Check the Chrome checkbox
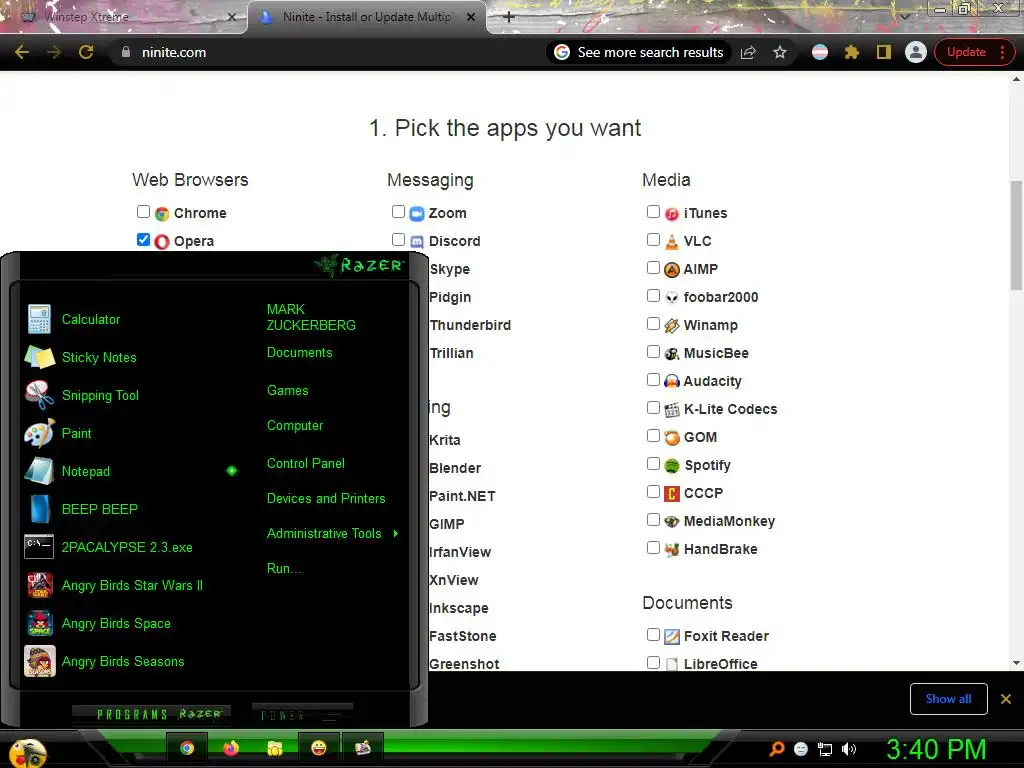Viewport: 1024px width, 768px height. coord(143,212)
